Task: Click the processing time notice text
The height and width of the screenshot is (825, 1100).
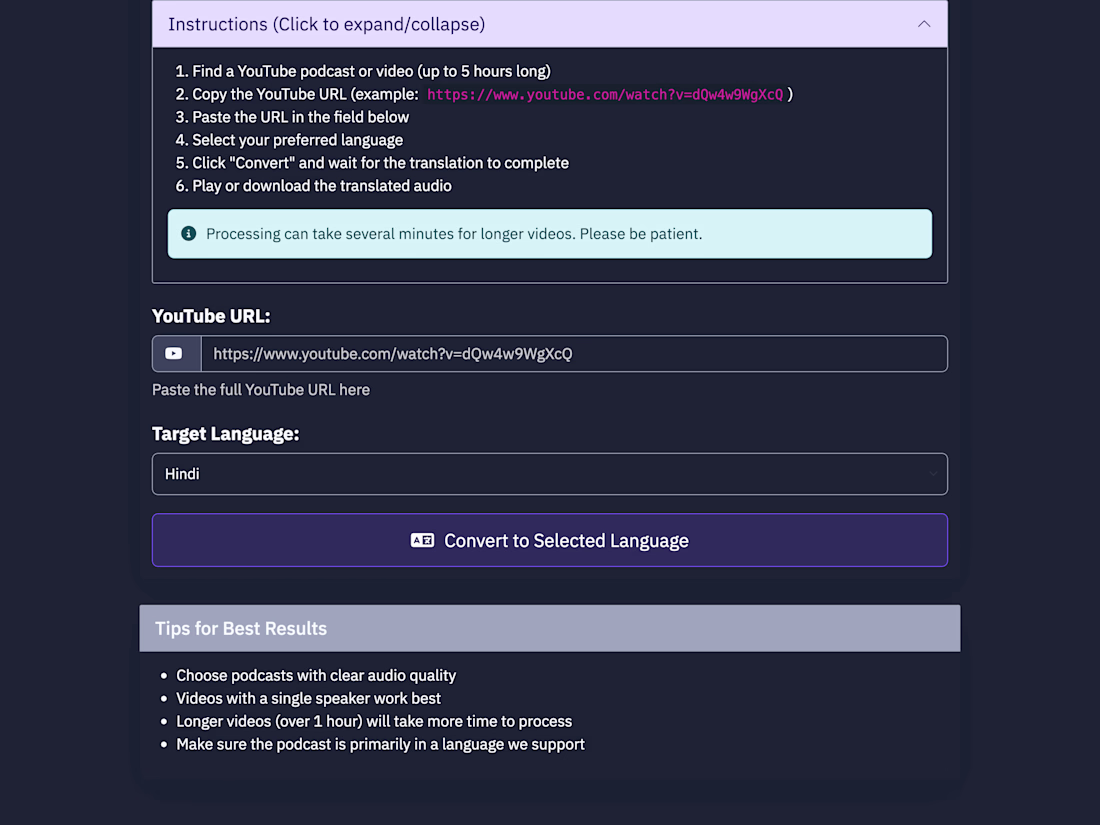Action: (454, 234)
